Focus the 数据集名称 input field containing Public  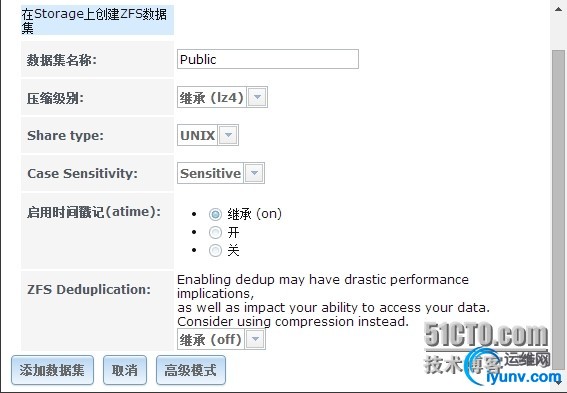(x=268, y=59)
